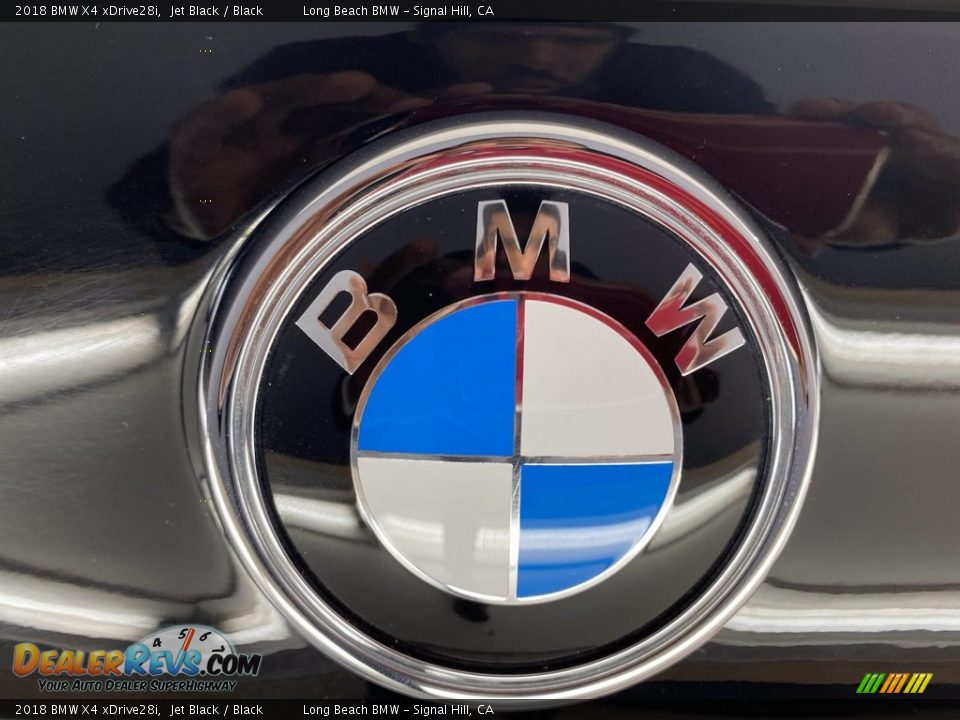960x720 pixels.
Task: Click top caption 'Long Beach BMW – Signal Hill, CA'
Action: tap(398, 10)
